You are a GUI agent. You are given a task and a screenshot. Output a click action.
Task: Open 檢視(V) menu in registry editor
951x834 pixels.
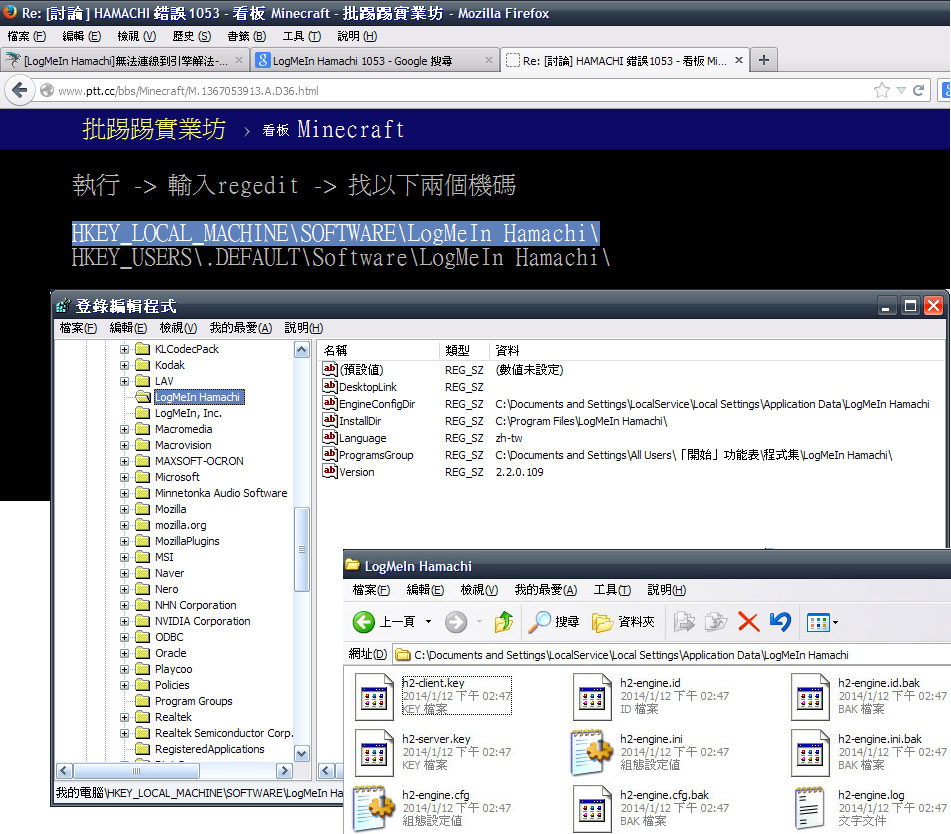[x=178, y=328]
